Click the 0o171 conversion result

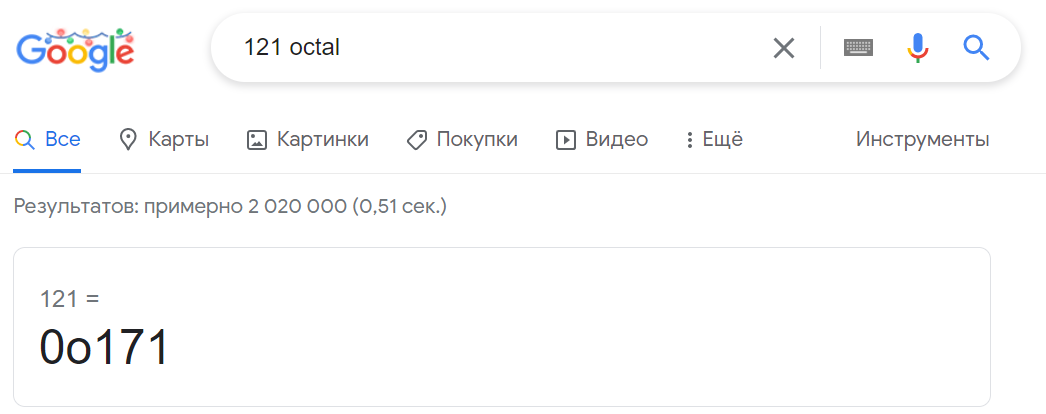click(105, 348)
